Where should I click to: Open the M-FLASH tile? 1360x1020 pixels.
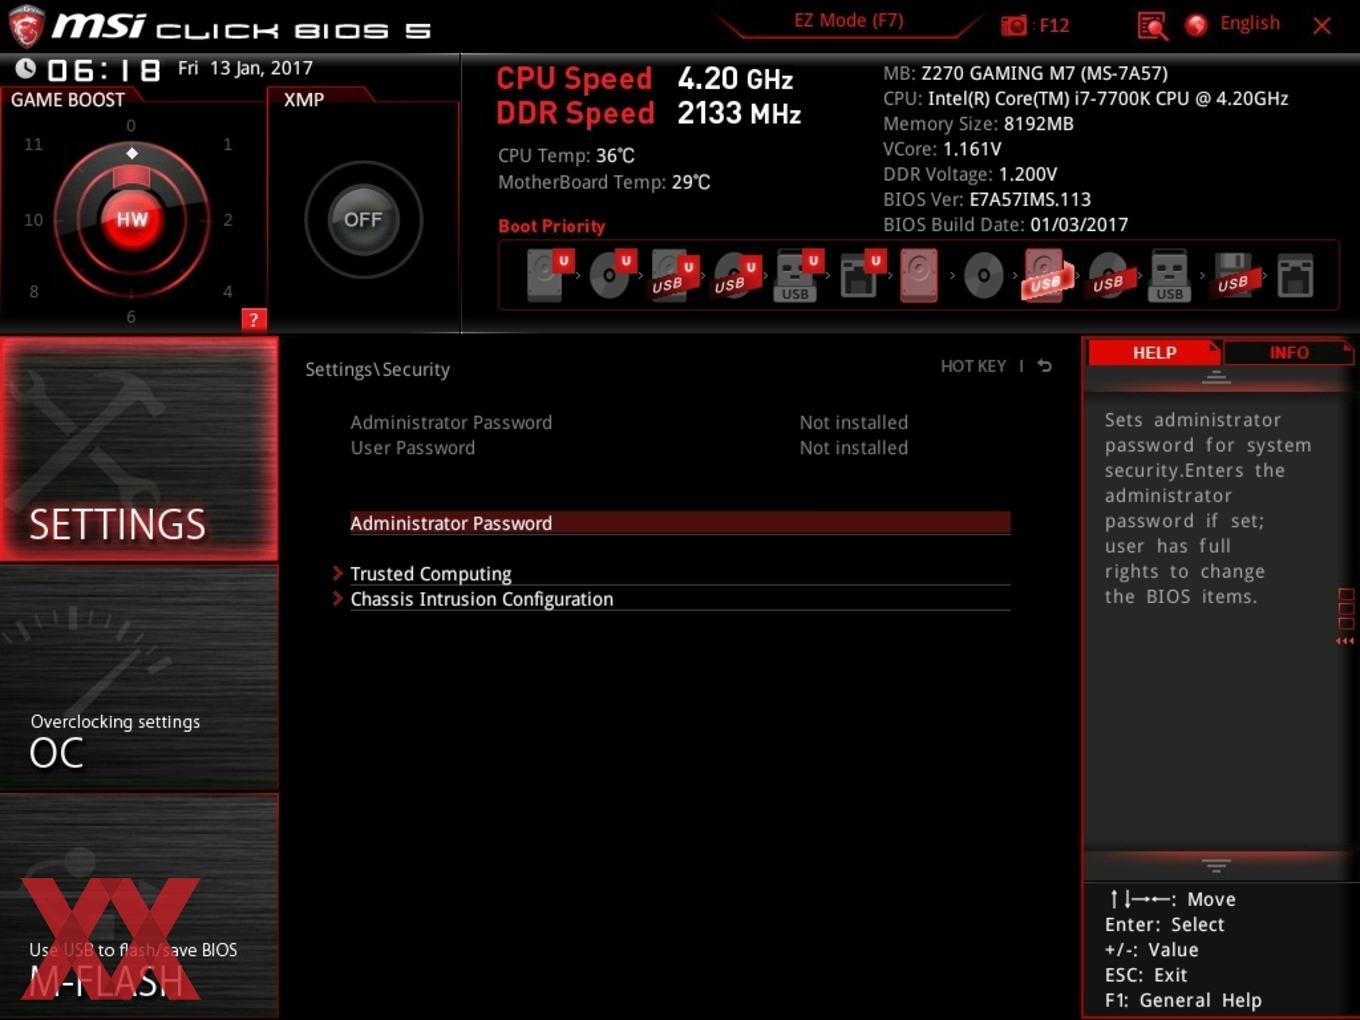tap(139, 906)
